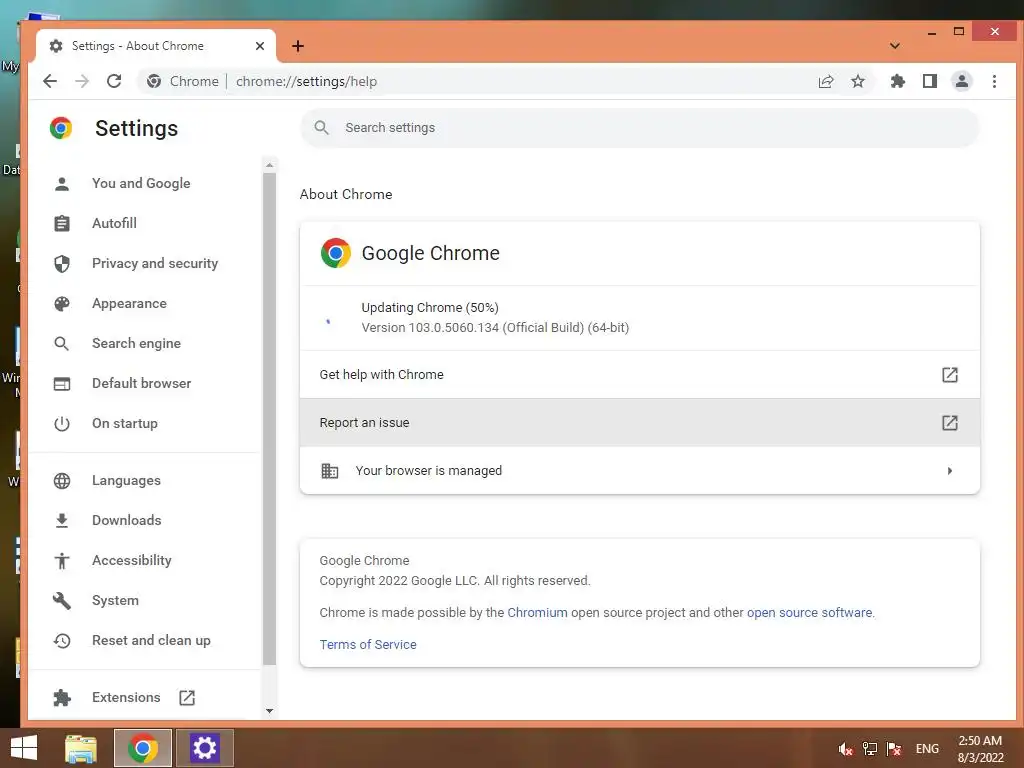Image resolution: width=1024 pixels, height=768 pixels.
Task: Click the puzzle icon beside Extensions sidebar
Action: pos(62,697)
